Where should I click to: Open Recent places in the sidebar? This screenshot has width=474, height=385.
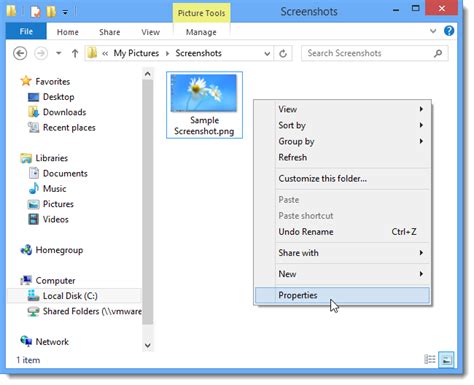69,128
